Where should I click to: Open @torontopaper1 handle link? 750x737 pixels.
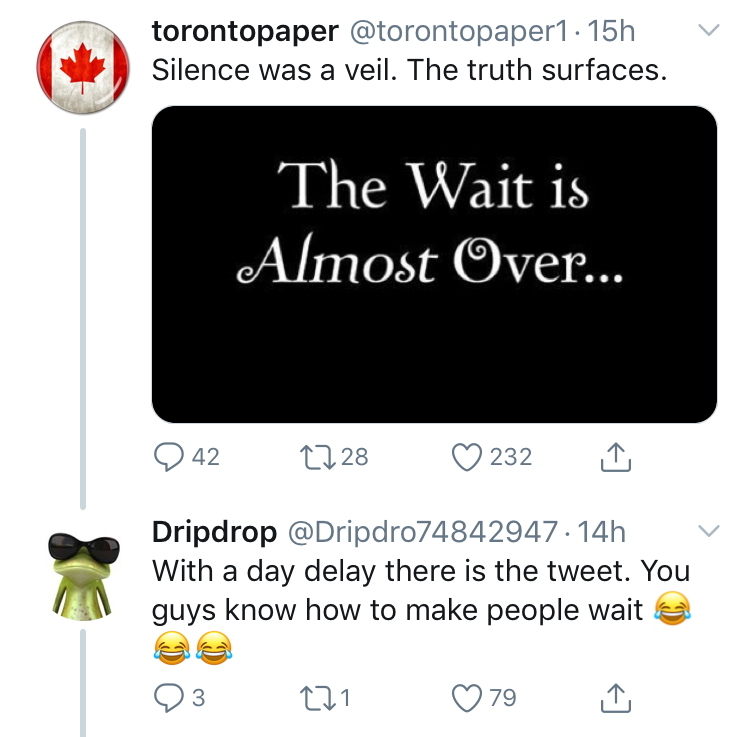tap(459, 32)
